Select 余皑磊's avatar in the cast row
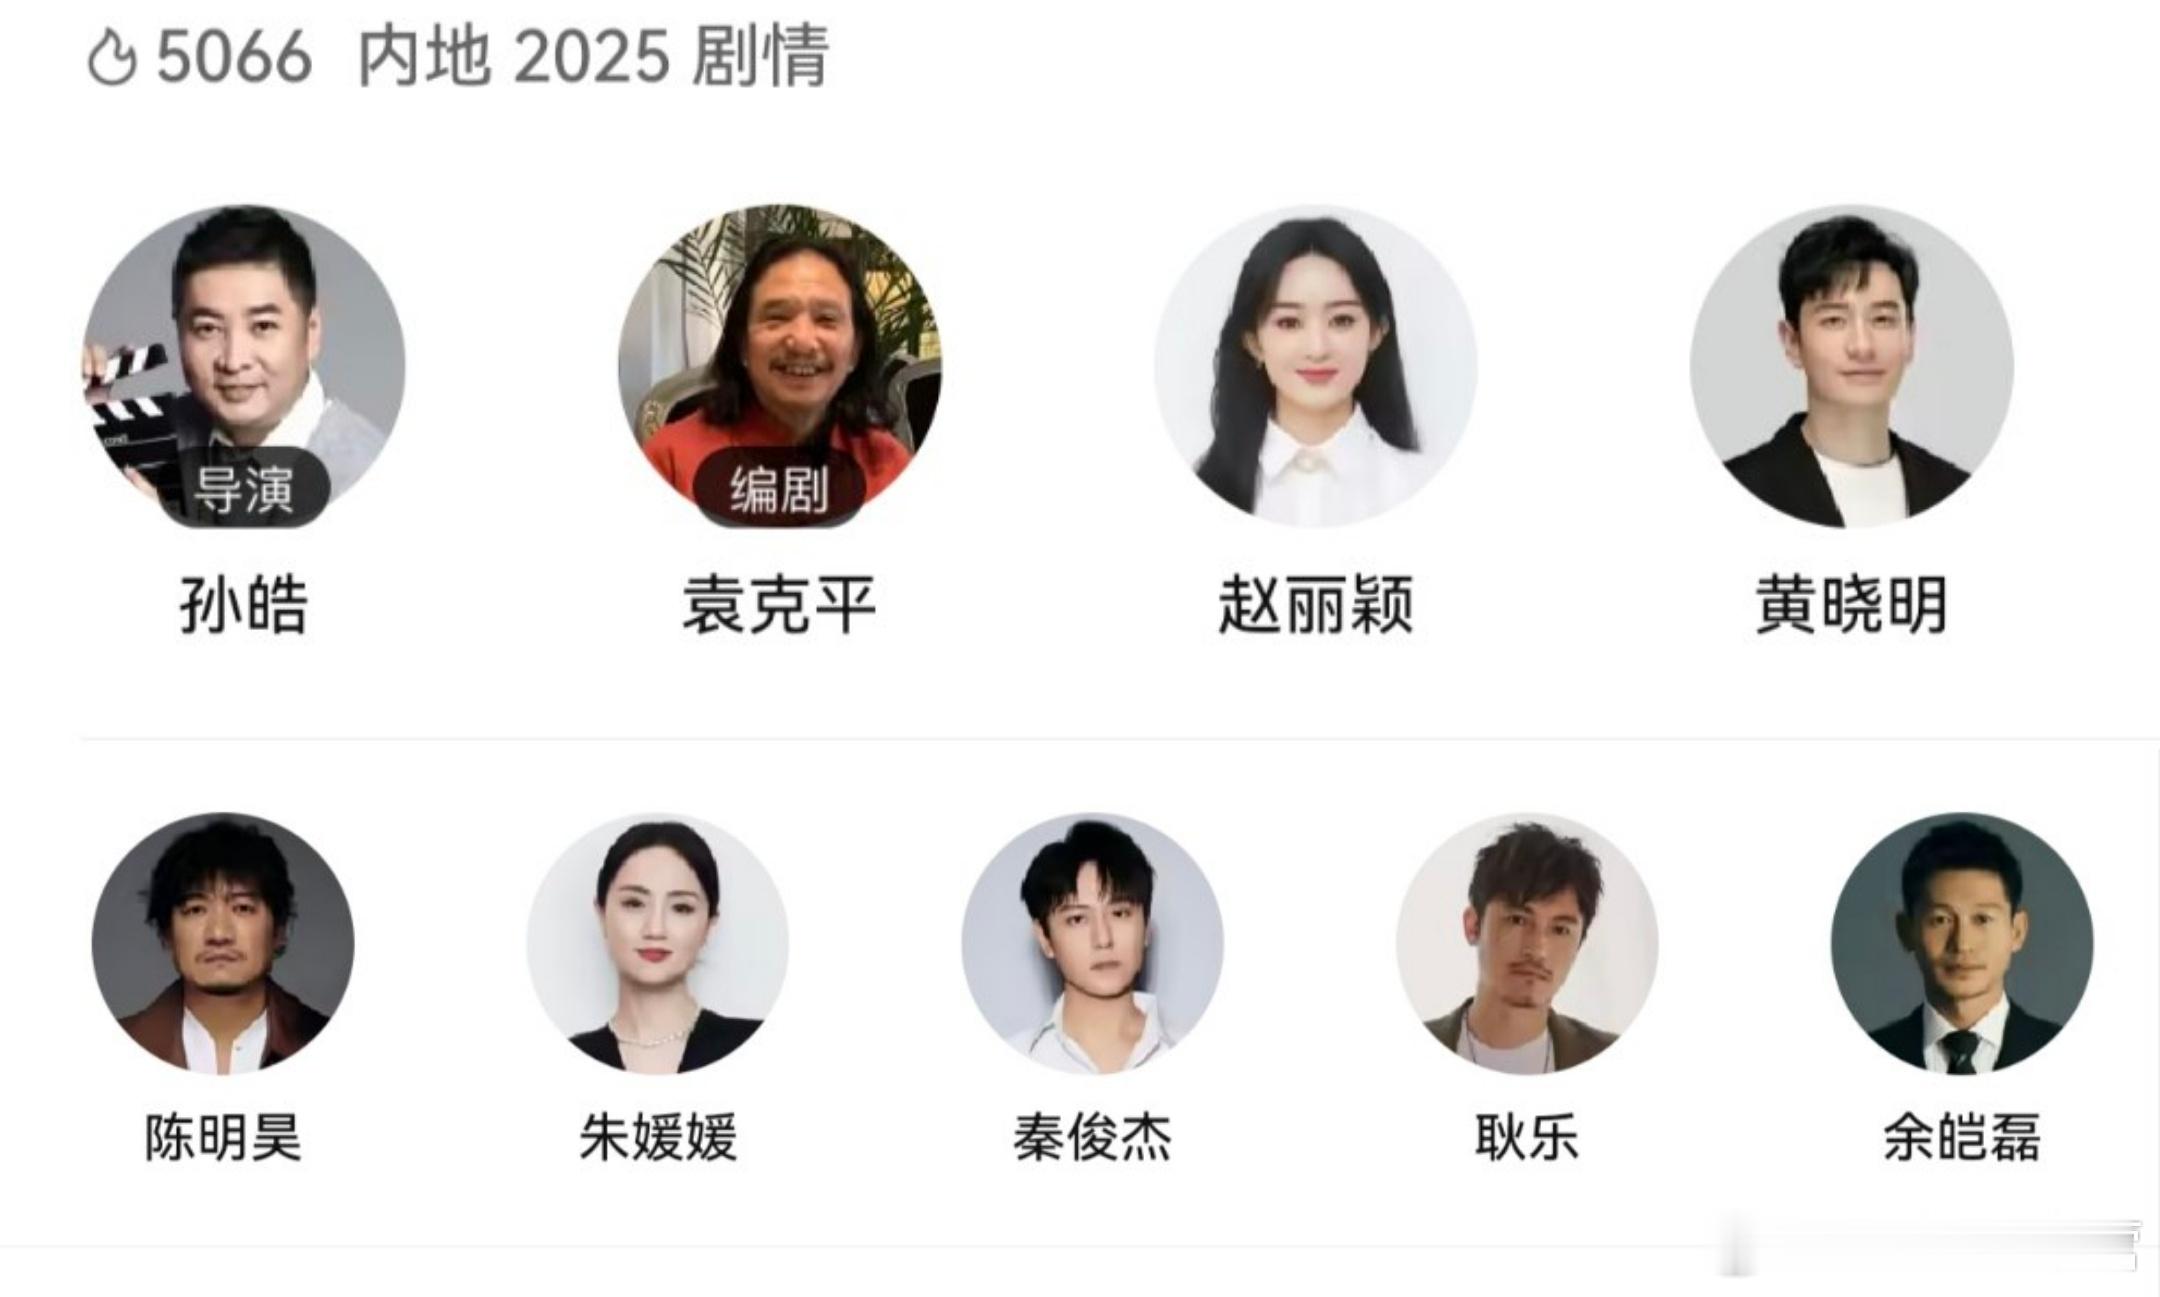 1962,943
